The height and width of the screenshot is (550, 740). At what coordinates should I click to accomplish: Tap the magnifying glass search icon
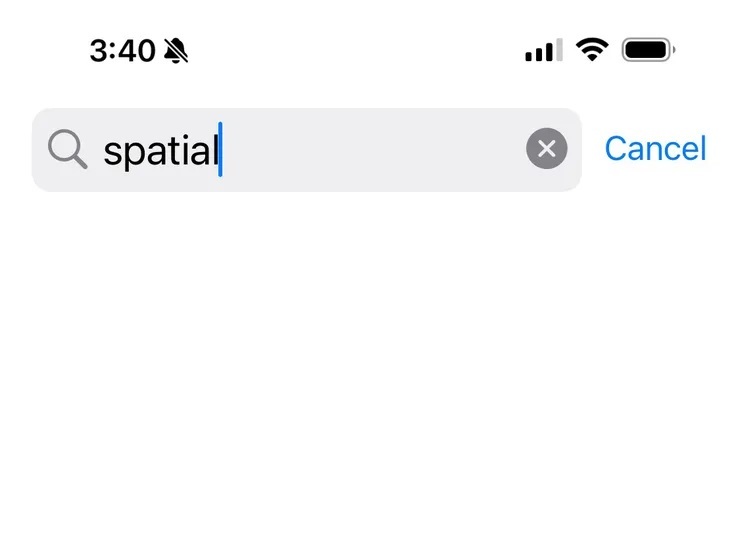coord(67,150)
